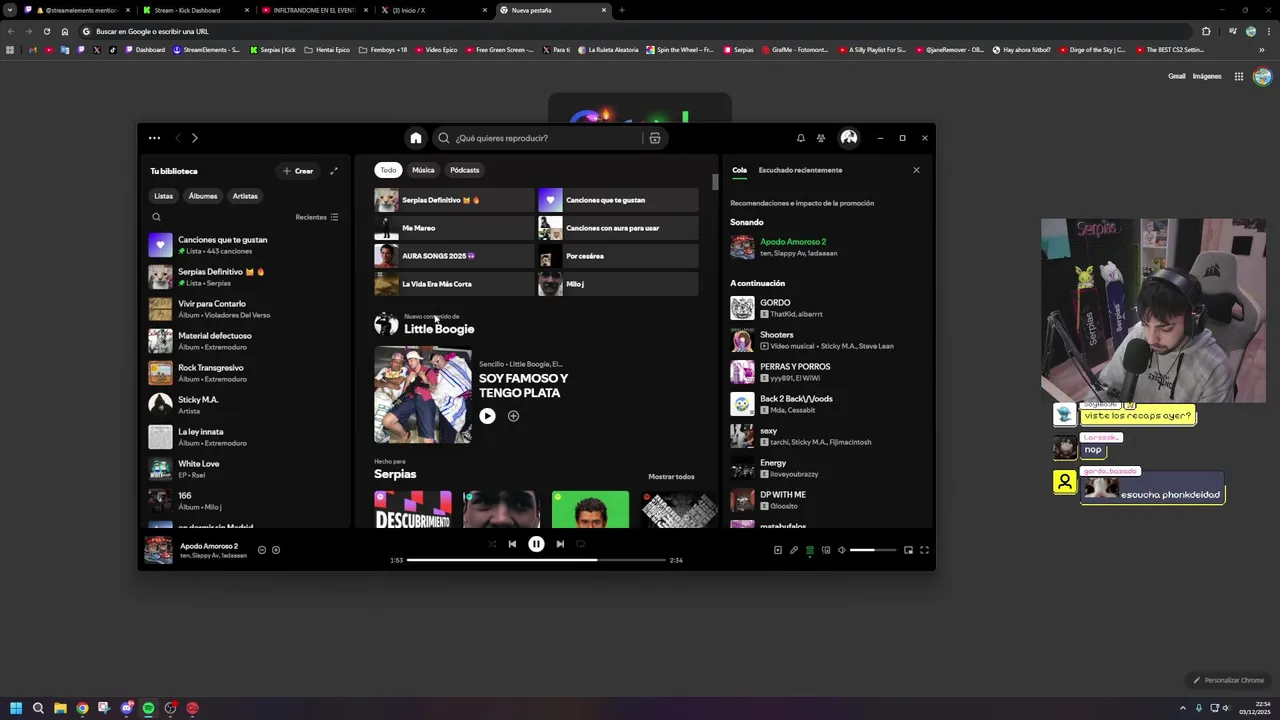The width and height of the screenshot is (1280, 720).
Task: Click the main content scrollbar in Spotify
Action: (715, 182)
